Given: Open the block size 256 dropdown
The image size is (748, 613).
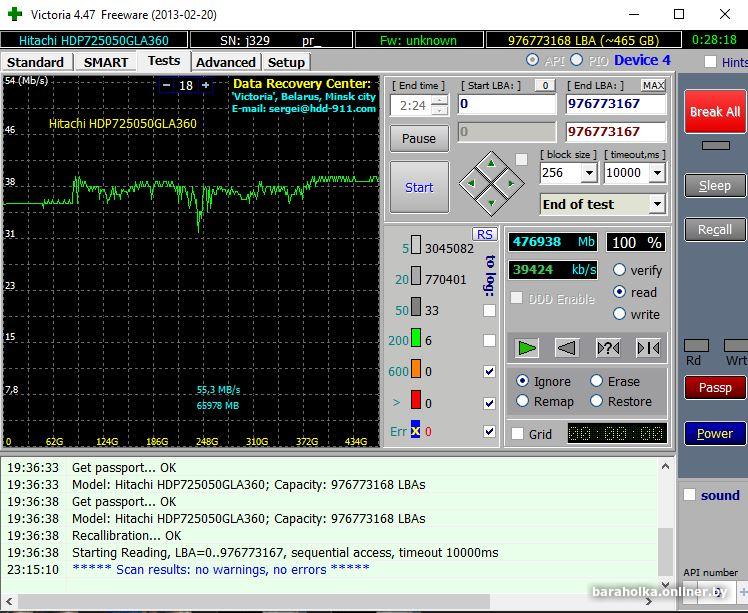Looking at the screenshot, I should click(590, 173).
